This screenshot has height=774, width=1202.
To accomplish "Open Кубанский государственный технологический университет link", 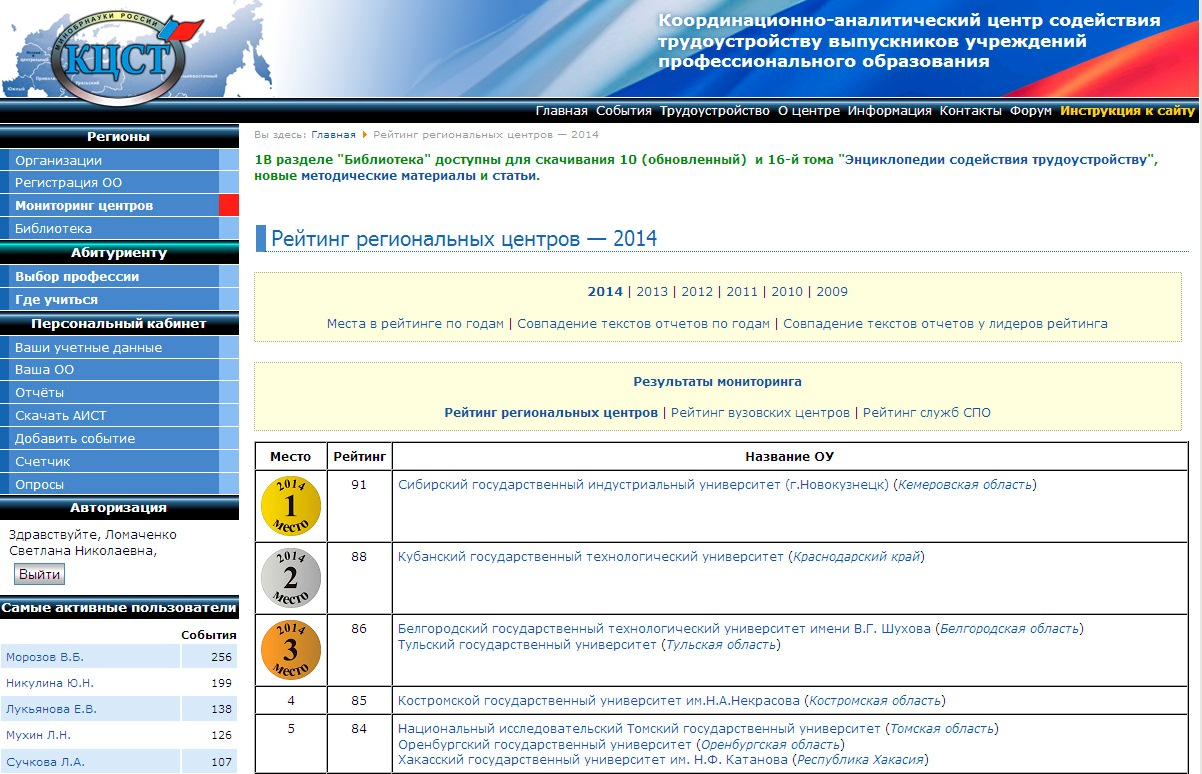I will [591, 557].
